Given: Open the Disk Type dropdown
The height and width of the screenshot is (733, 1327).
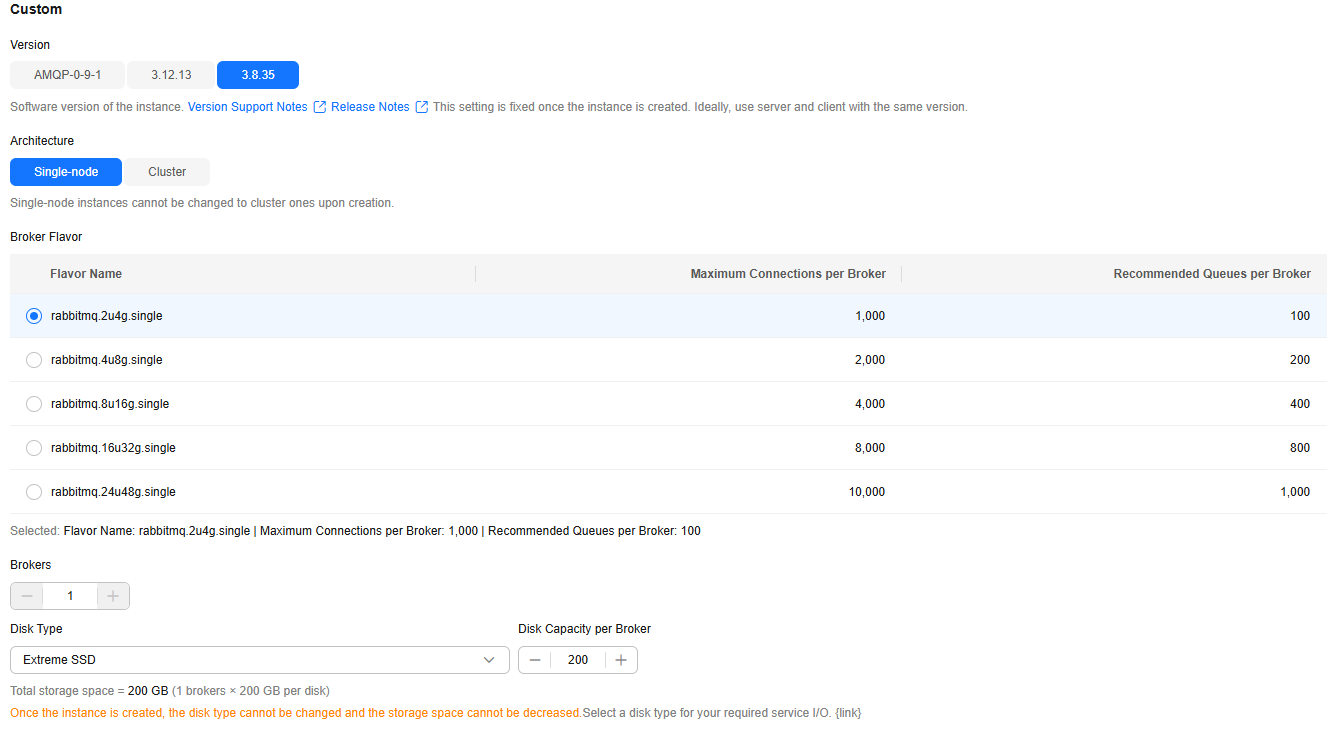Looking at the screenshot, I should pos(259,660).
